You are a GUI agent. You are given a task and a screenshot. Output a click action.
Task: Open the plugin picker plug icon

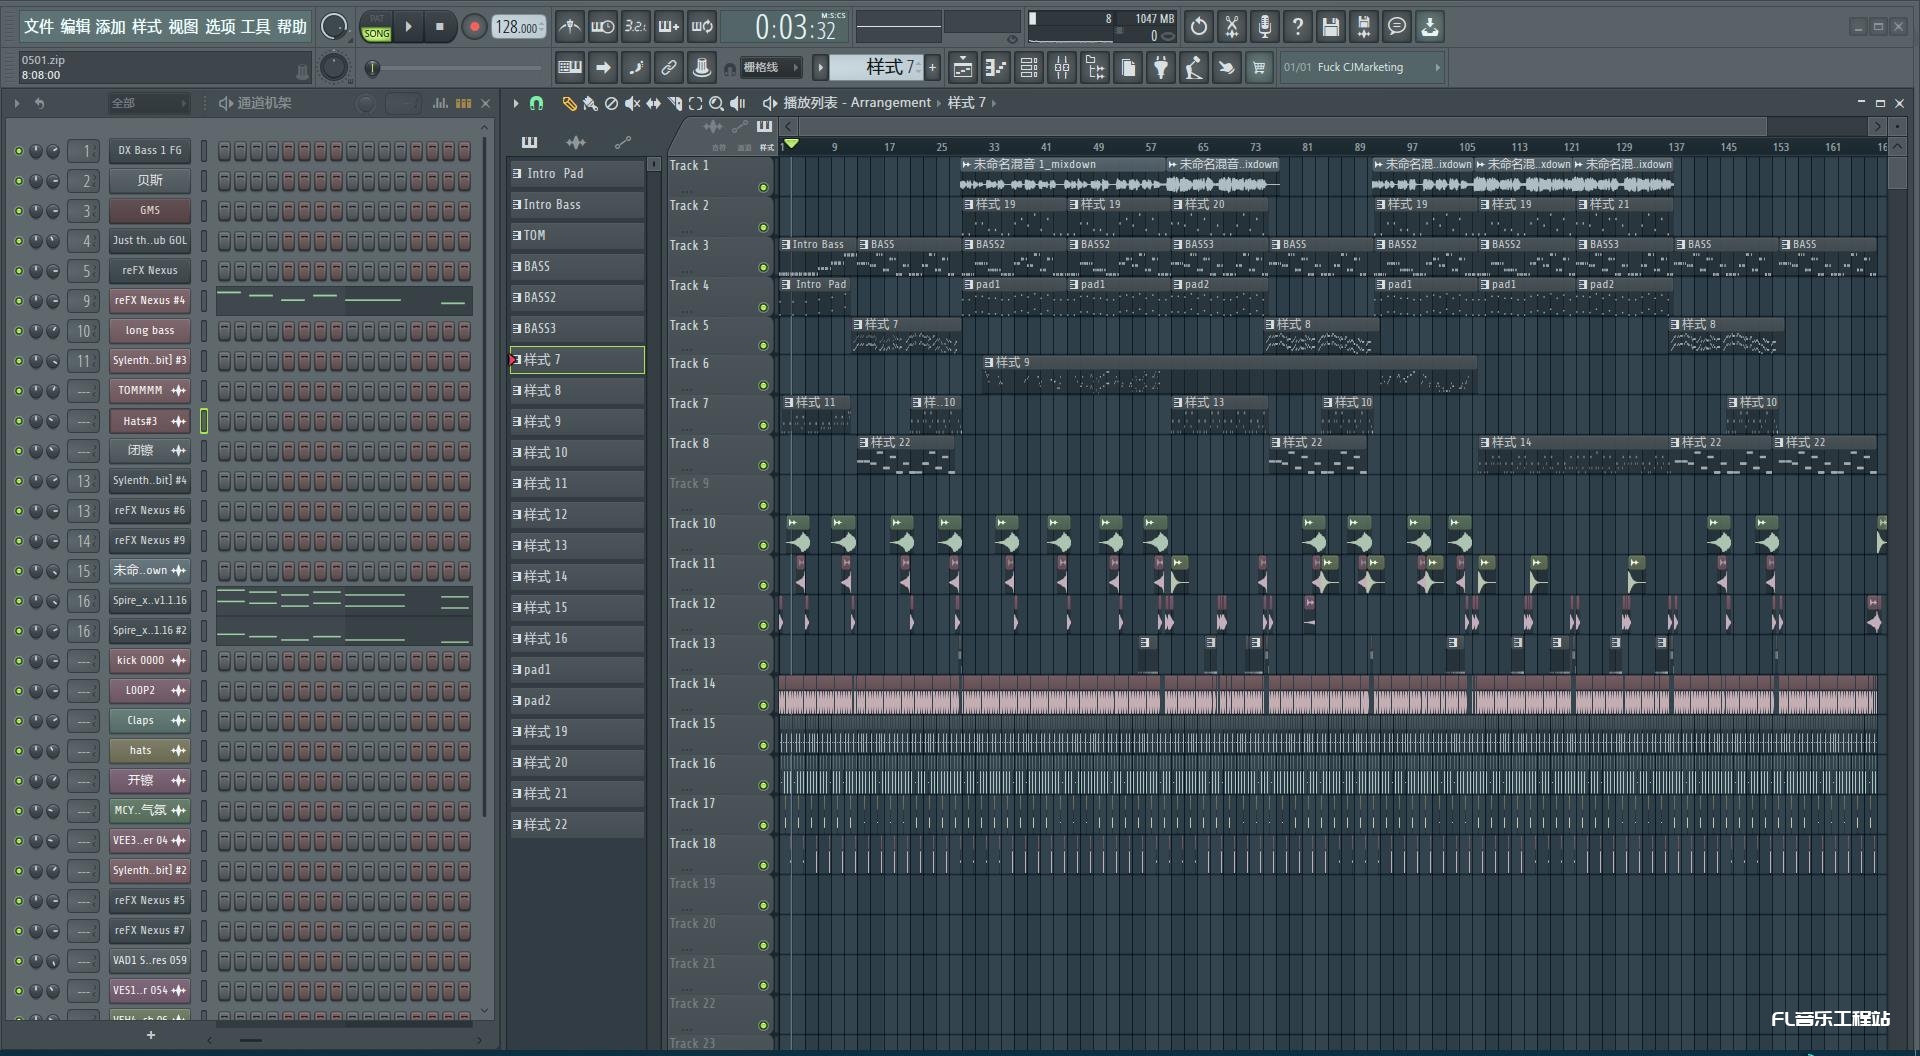coord(1160,67)
